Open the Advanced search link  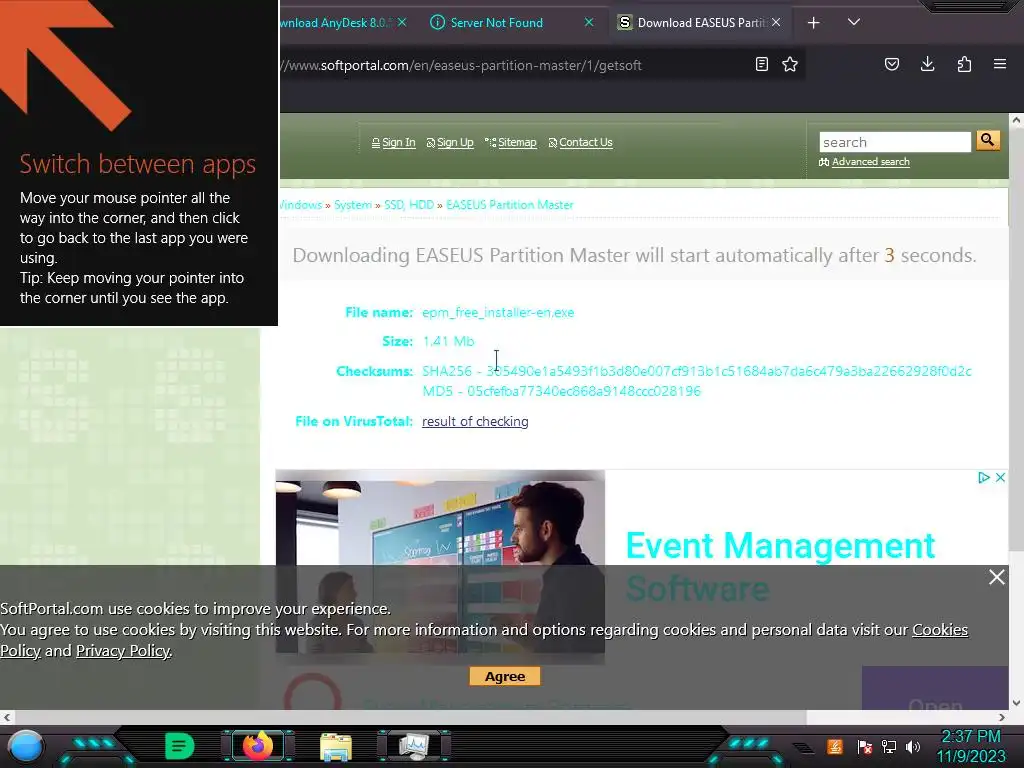(x=870, y=162)
